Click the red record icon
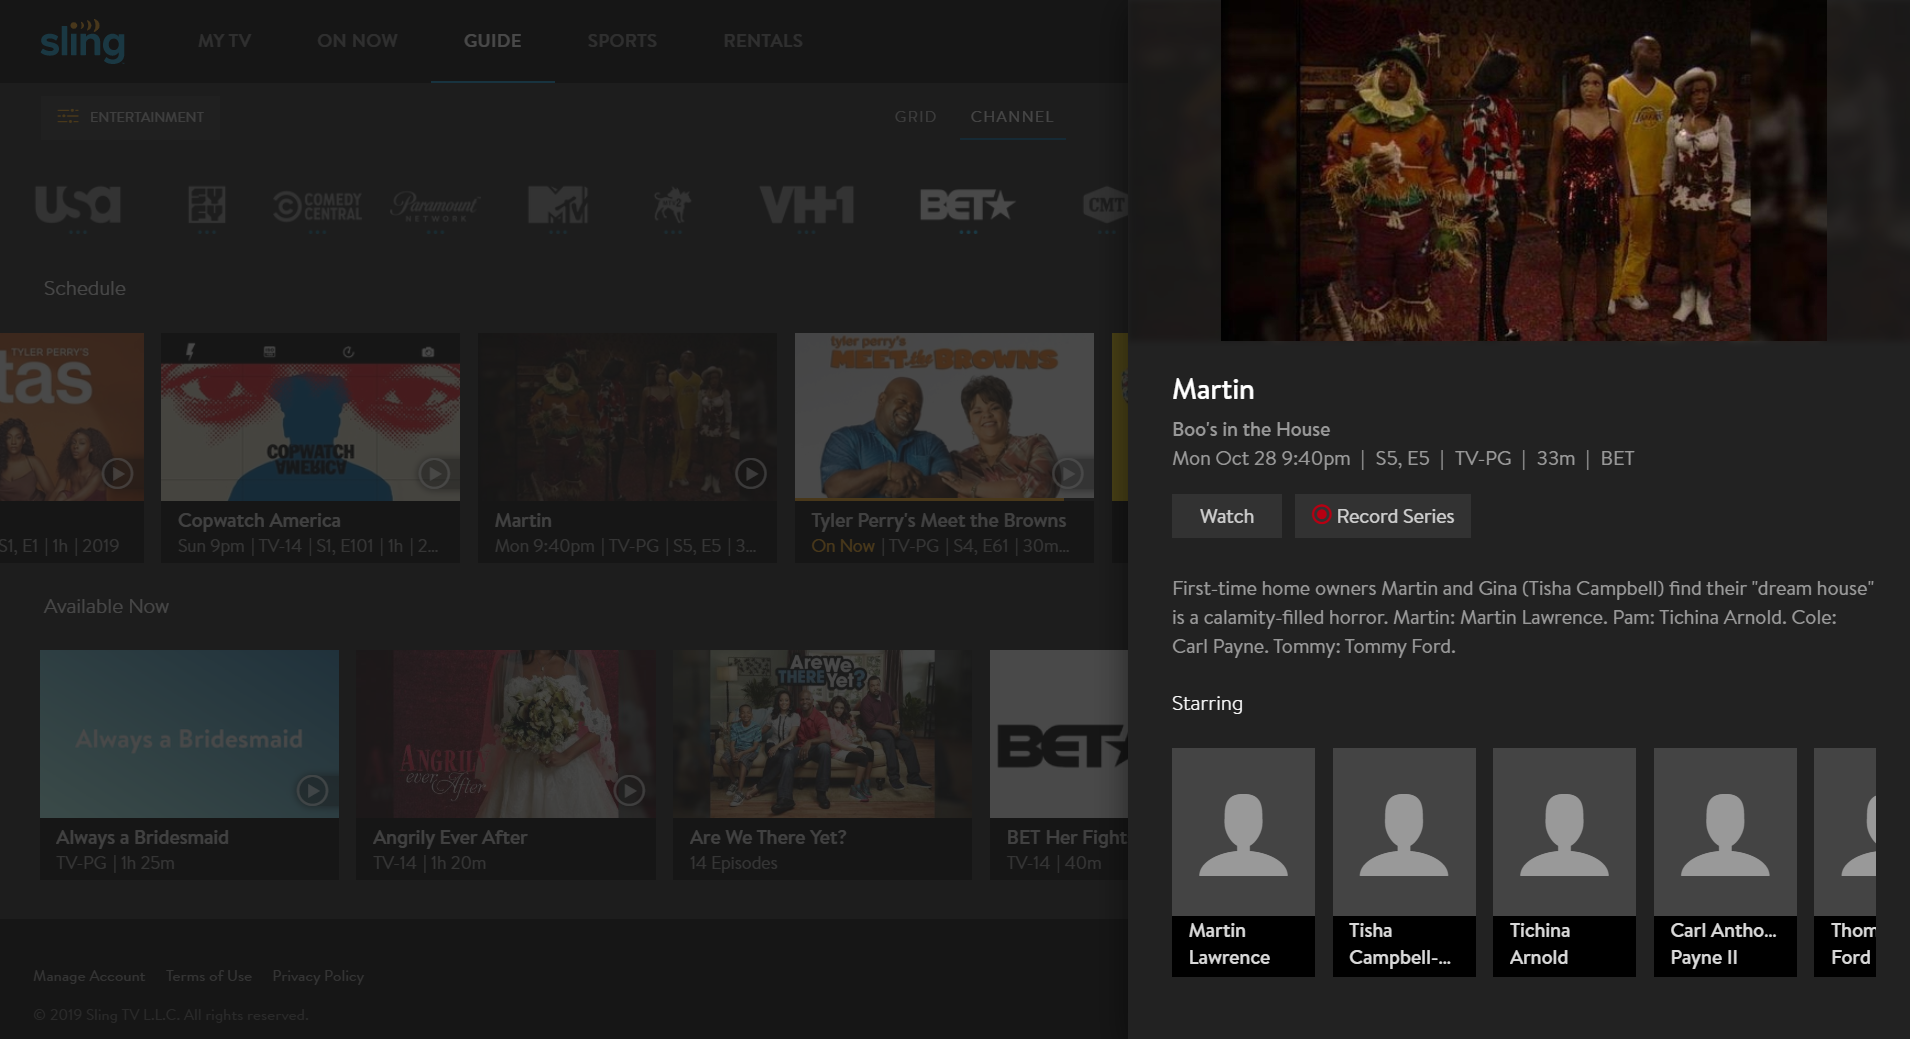Viewport: 1910px width, 1039px height. (1321, 515)
